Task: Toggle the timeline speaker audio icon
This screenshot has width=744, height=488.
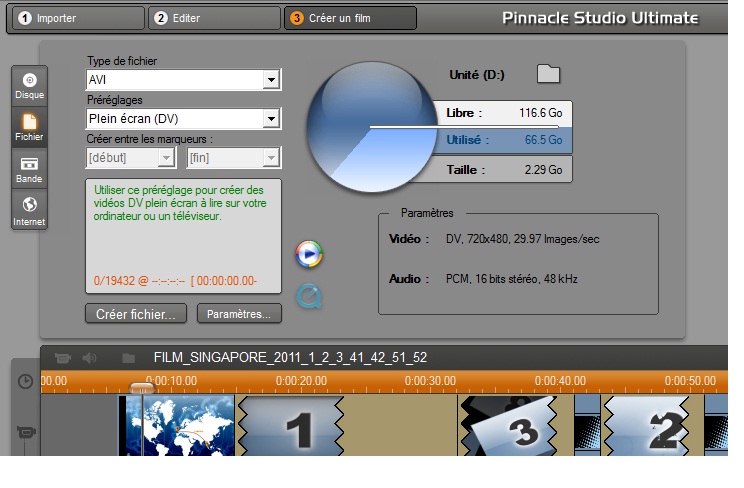Action: 89,357
